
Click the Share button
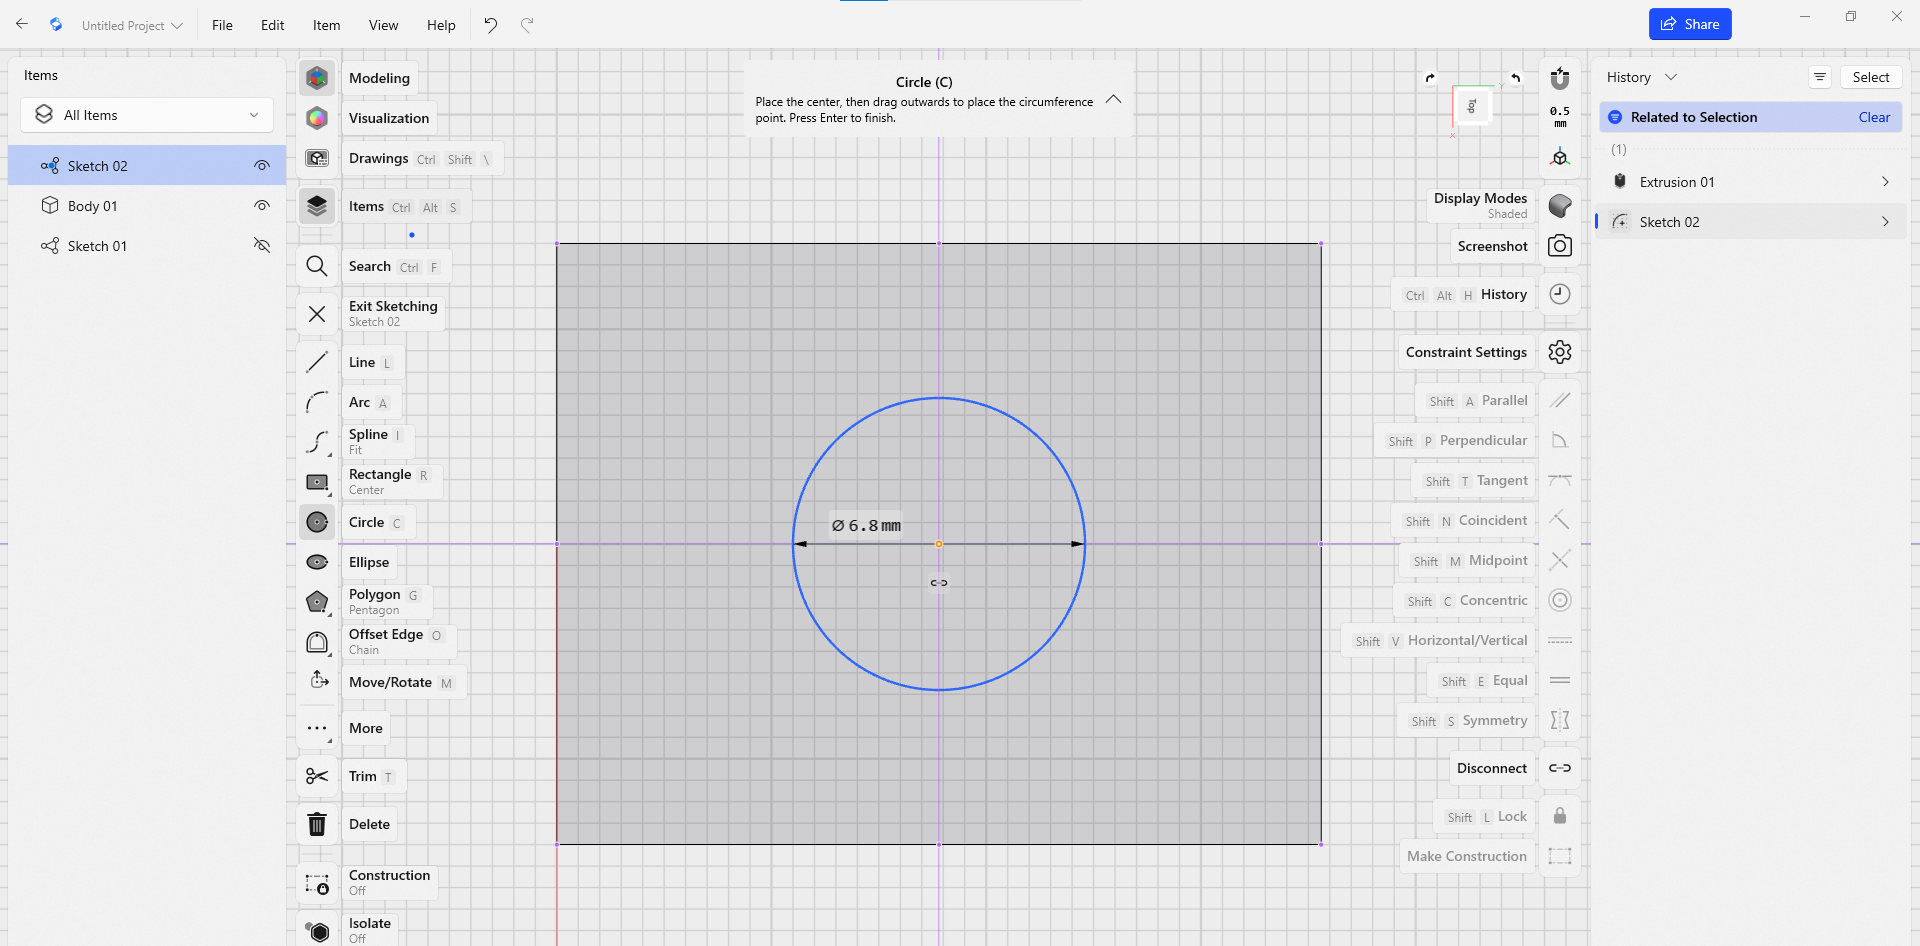coord(1690,24)
